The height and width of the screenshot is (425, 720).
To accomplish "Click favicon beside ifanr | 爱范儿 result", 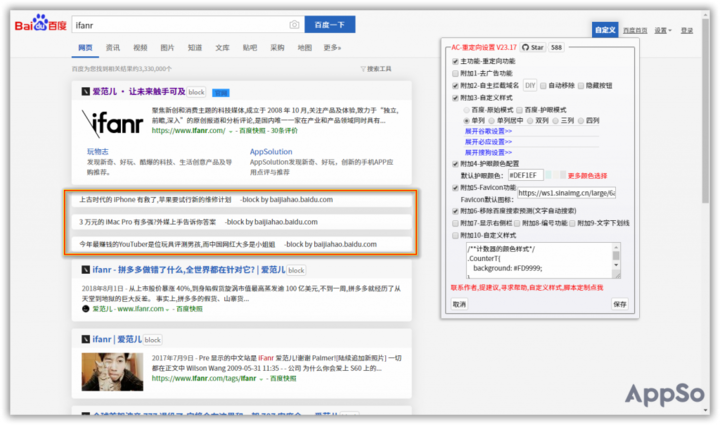I will point(85,339).
